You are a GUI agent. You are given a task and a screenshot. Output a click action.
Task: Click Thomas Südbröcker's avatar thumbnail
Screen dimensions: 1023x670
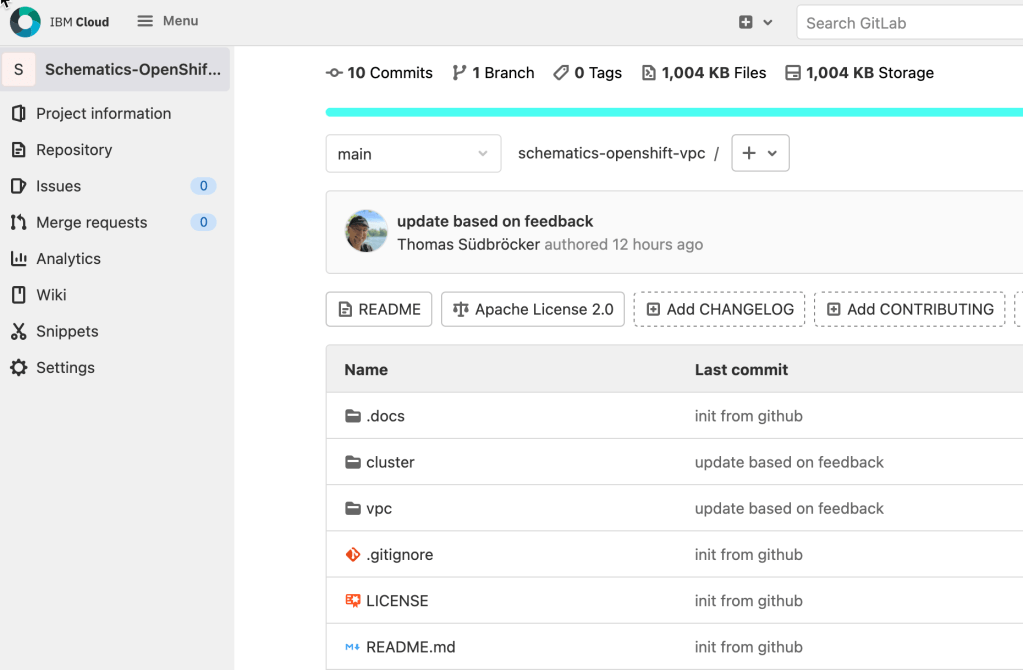(366, 232)
